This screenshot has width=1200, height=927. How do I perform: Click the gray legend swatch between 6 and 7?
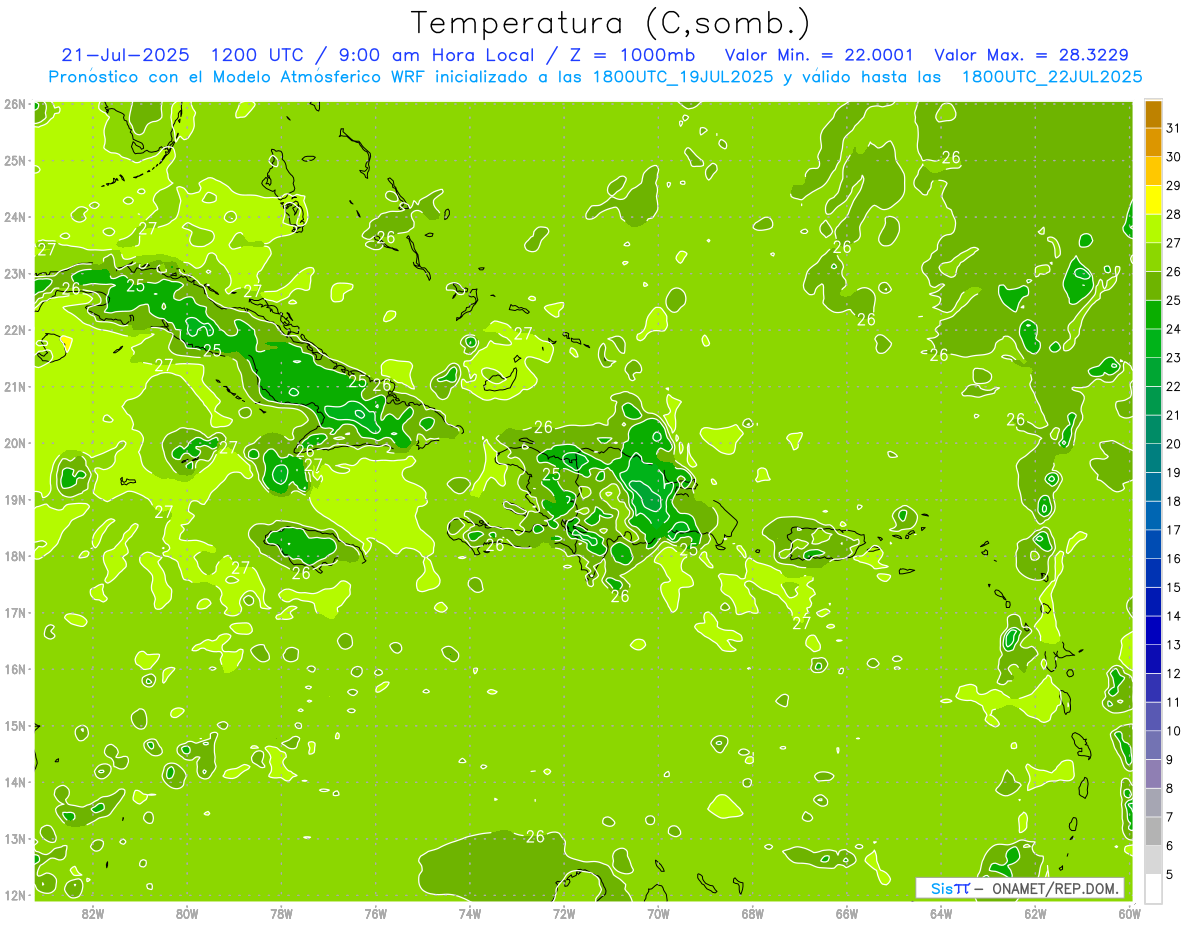pyautogui.click(x=1153, y=831)
